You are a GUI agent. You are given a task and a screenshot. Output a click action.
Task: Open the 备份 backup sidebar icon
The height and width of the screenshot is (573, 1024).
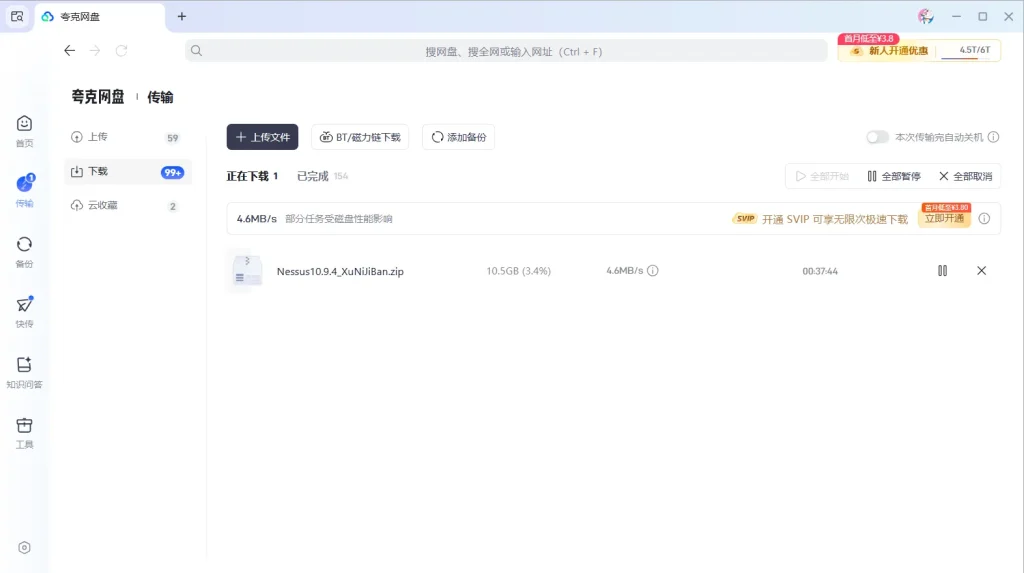24,250
